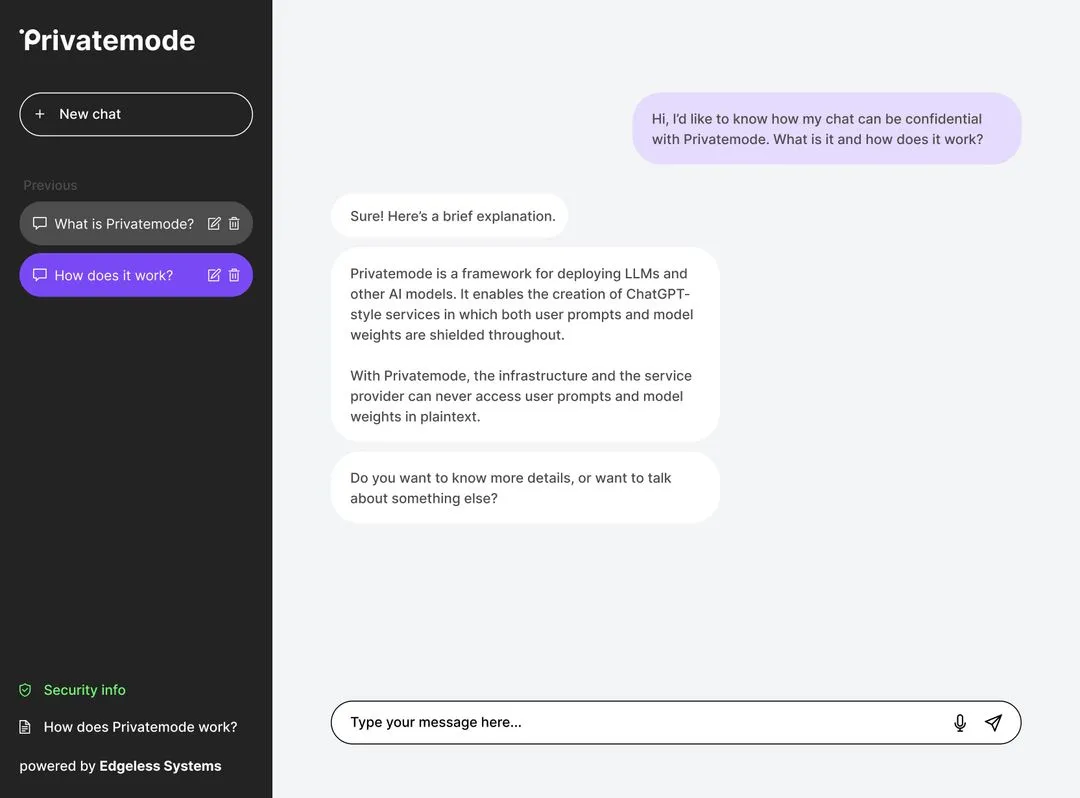Click the speech bubble icon on "How does it work?"
Image resolution: width=1080 pixels, height=798 pixels.
tap(39, 274)
